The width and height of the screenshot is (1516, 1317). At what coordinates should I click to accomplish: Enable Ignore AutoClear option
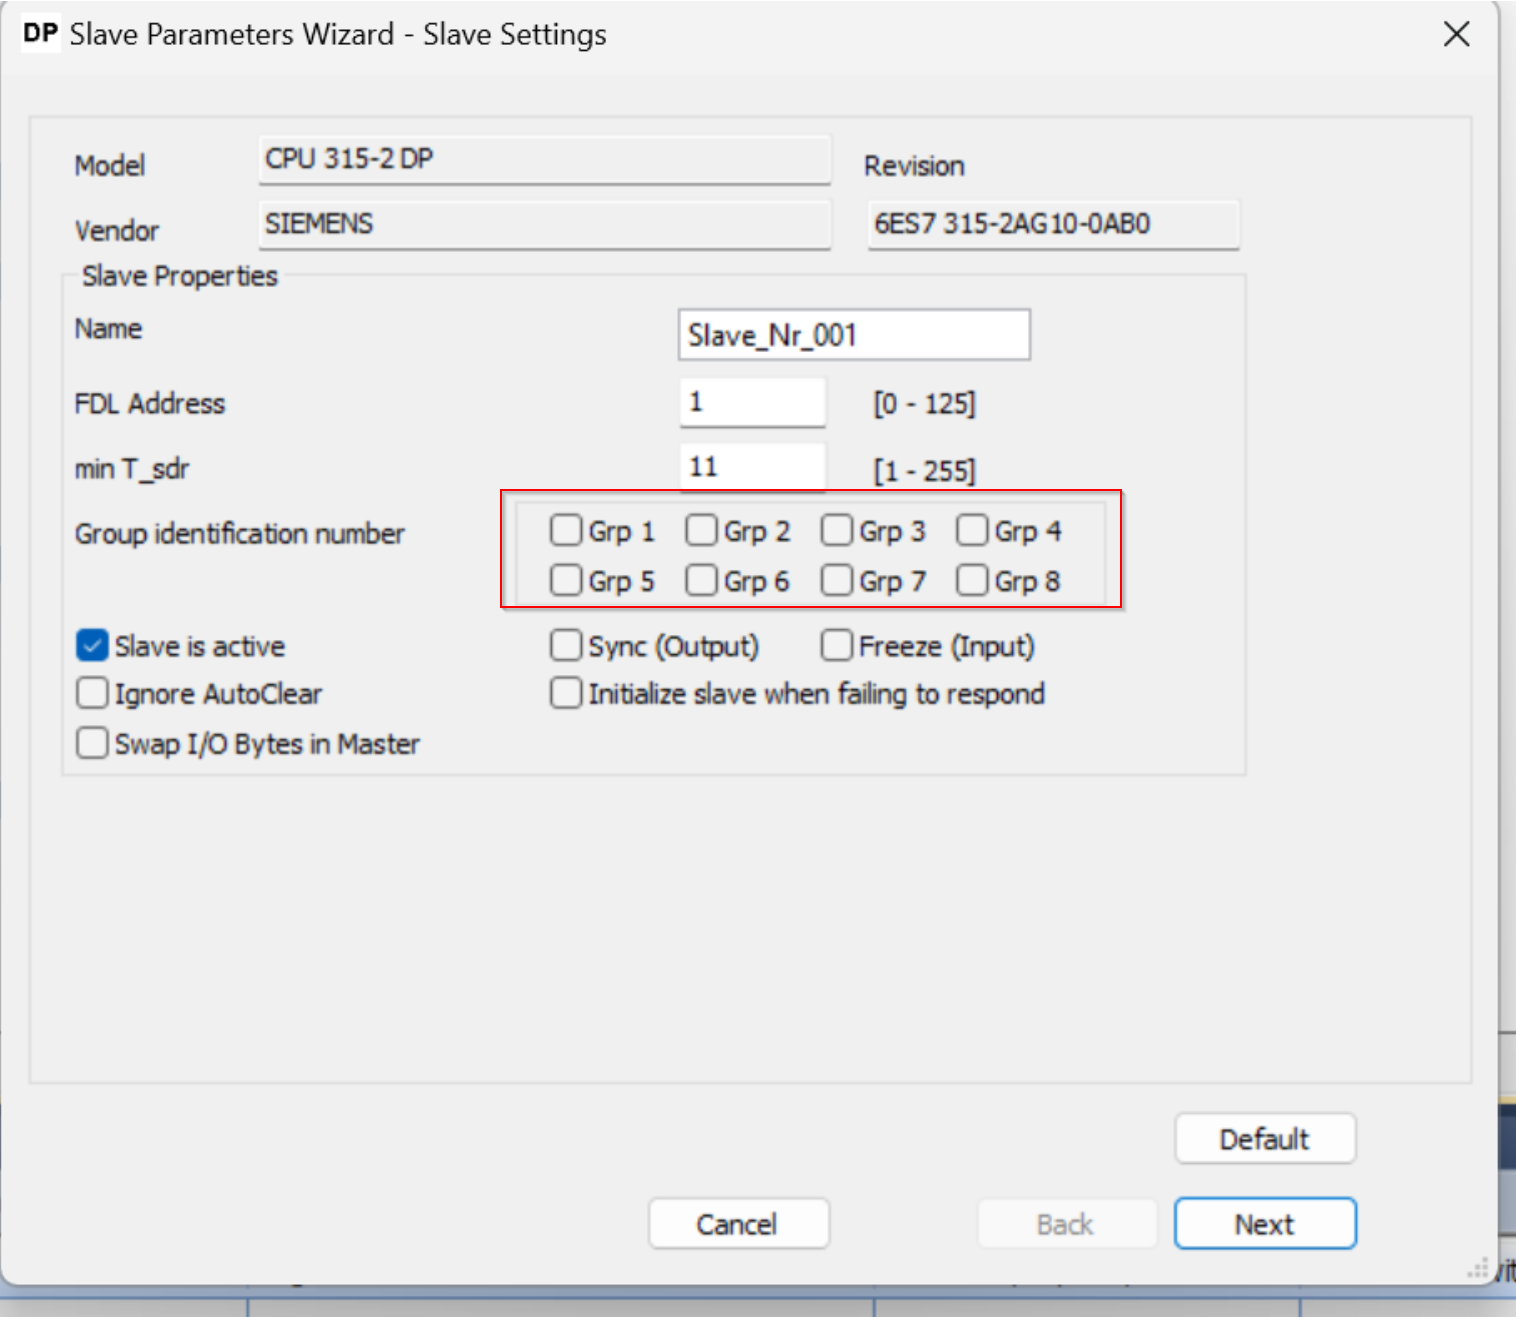coord(92,693)
